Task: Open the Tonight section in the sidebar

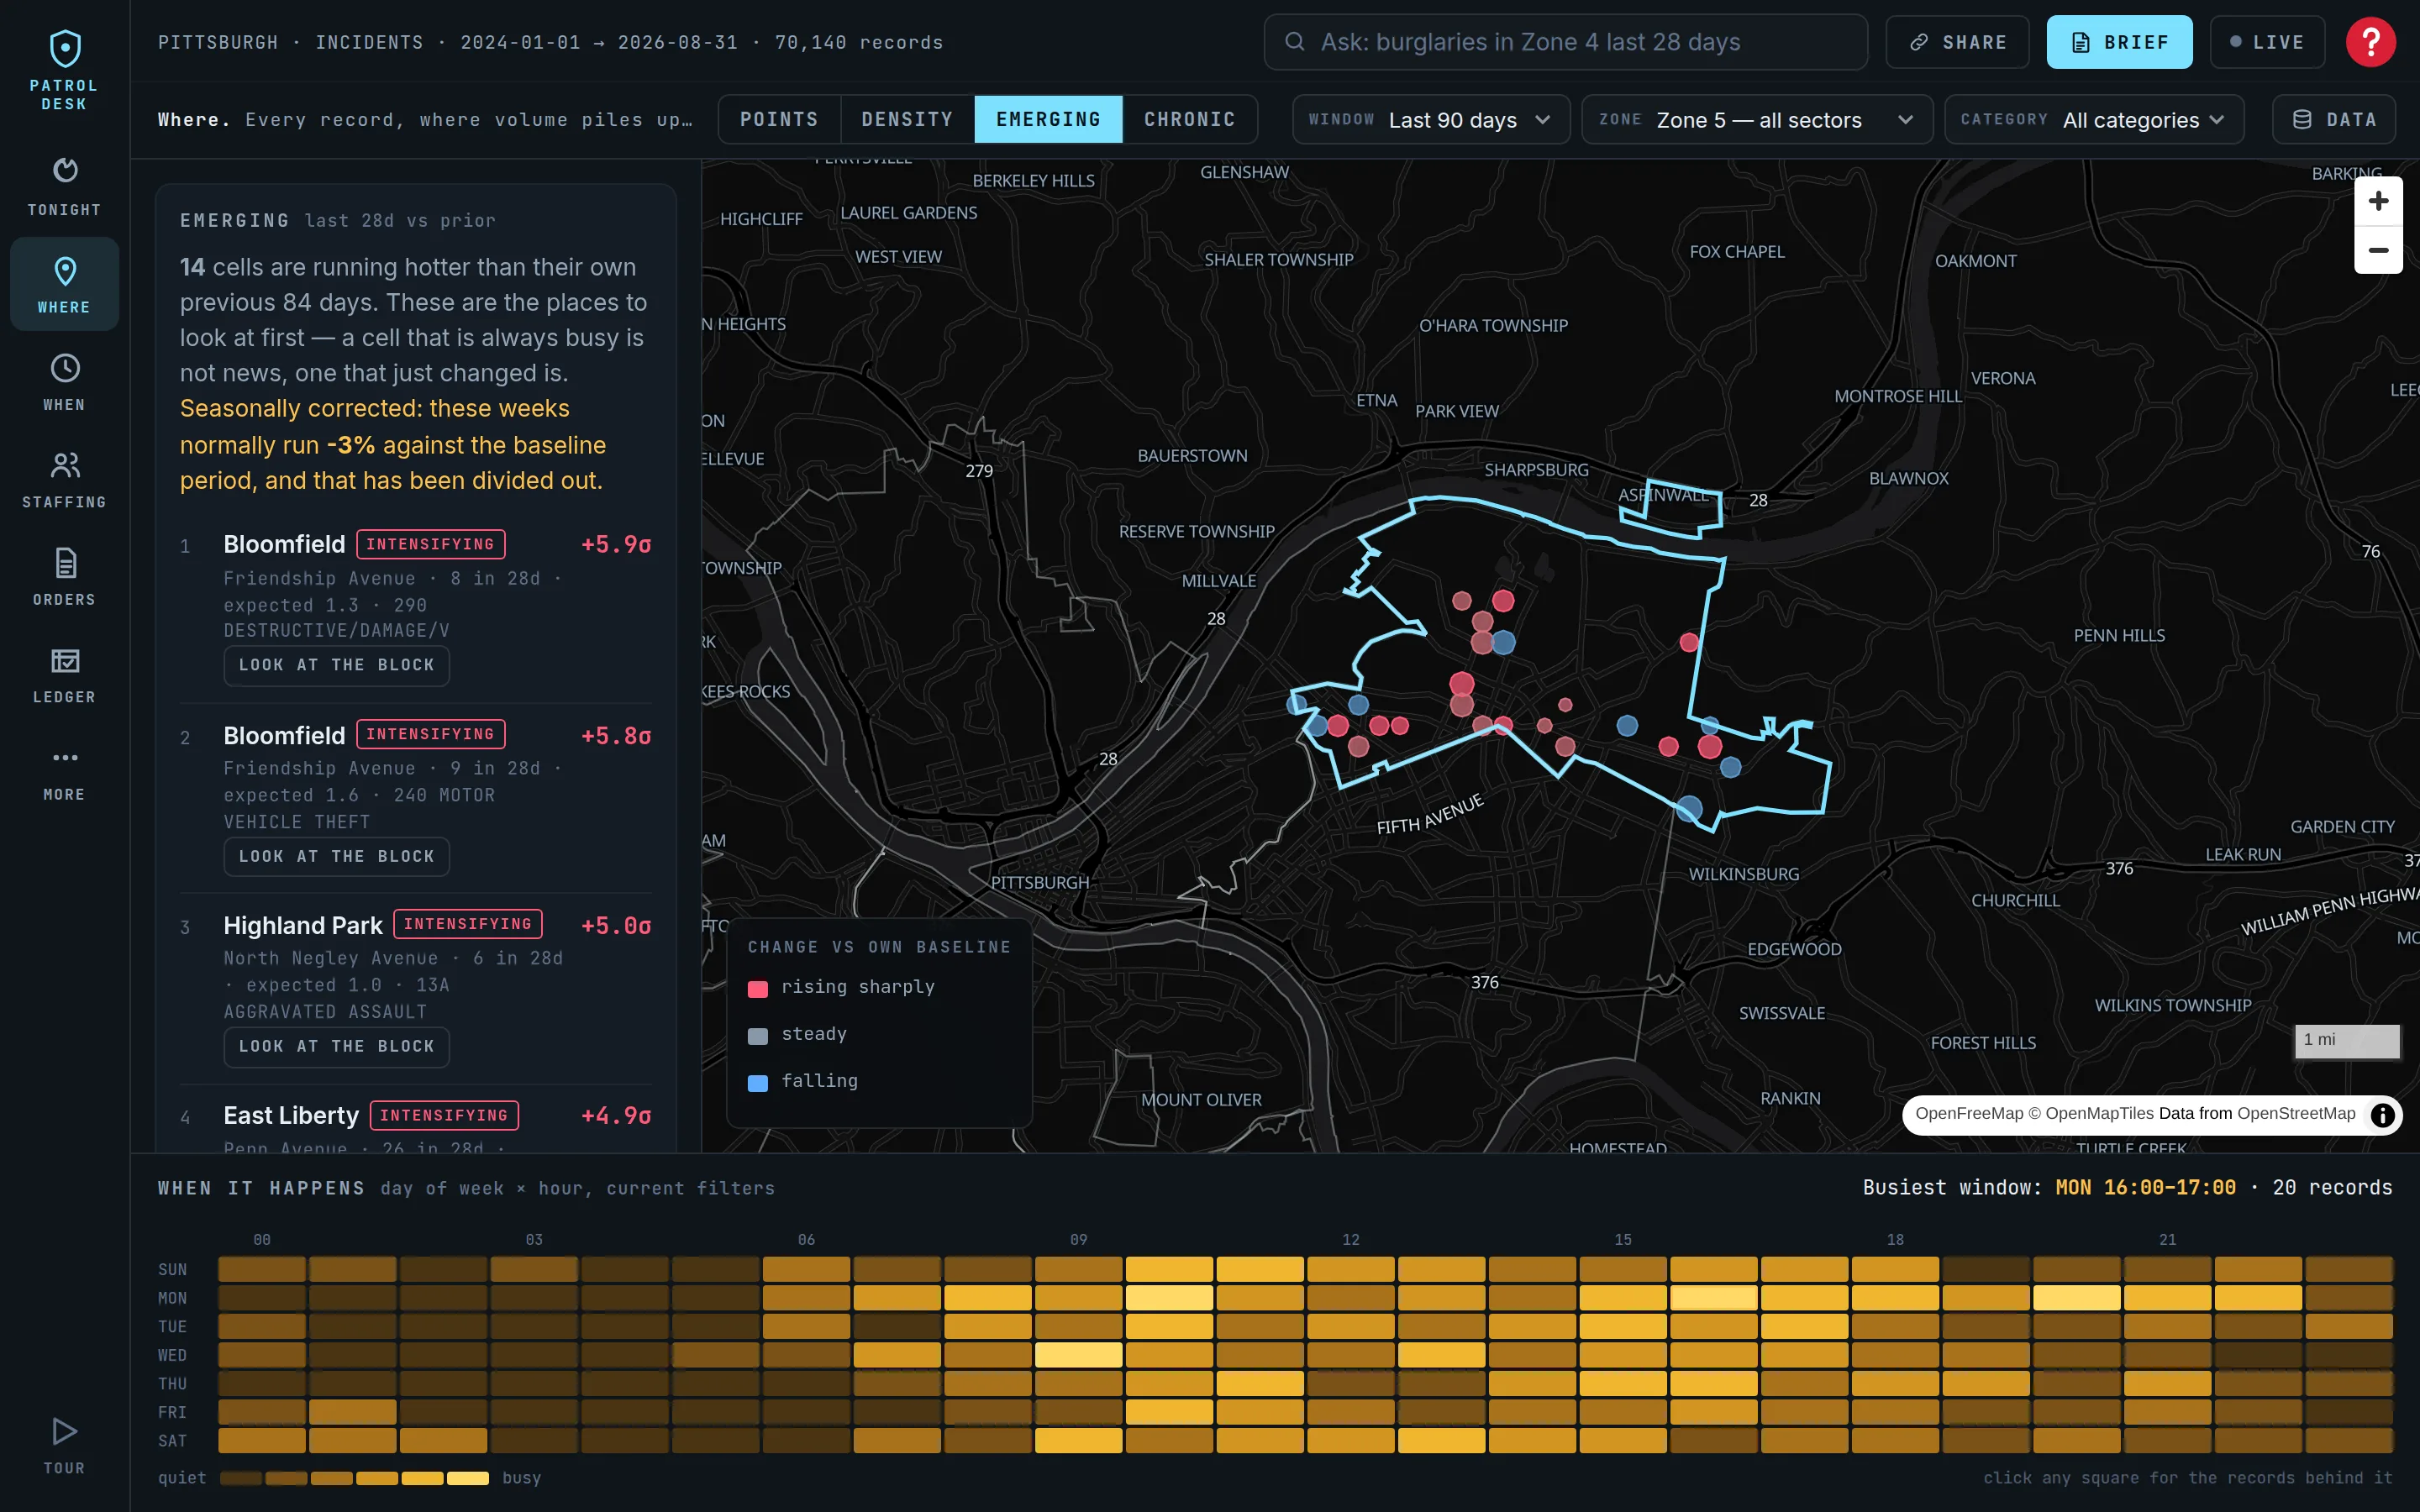Action: [65, 186]
